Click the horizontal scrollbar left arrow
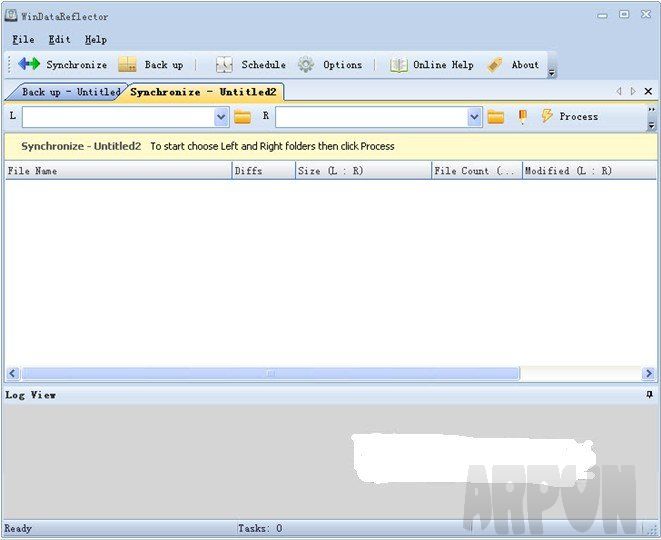Screen dimensions: 661x540 (13, 373)
